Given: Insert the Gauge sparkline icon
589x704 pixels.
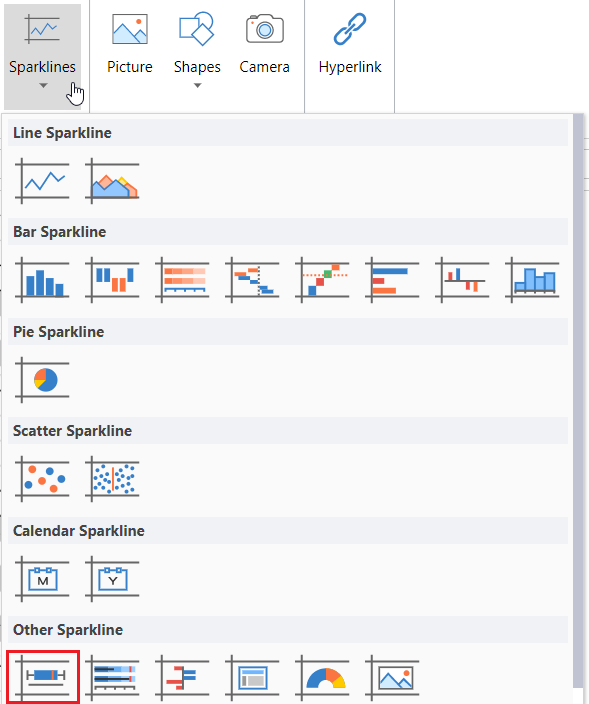Looking at the screenshot, I should [322, 678].
